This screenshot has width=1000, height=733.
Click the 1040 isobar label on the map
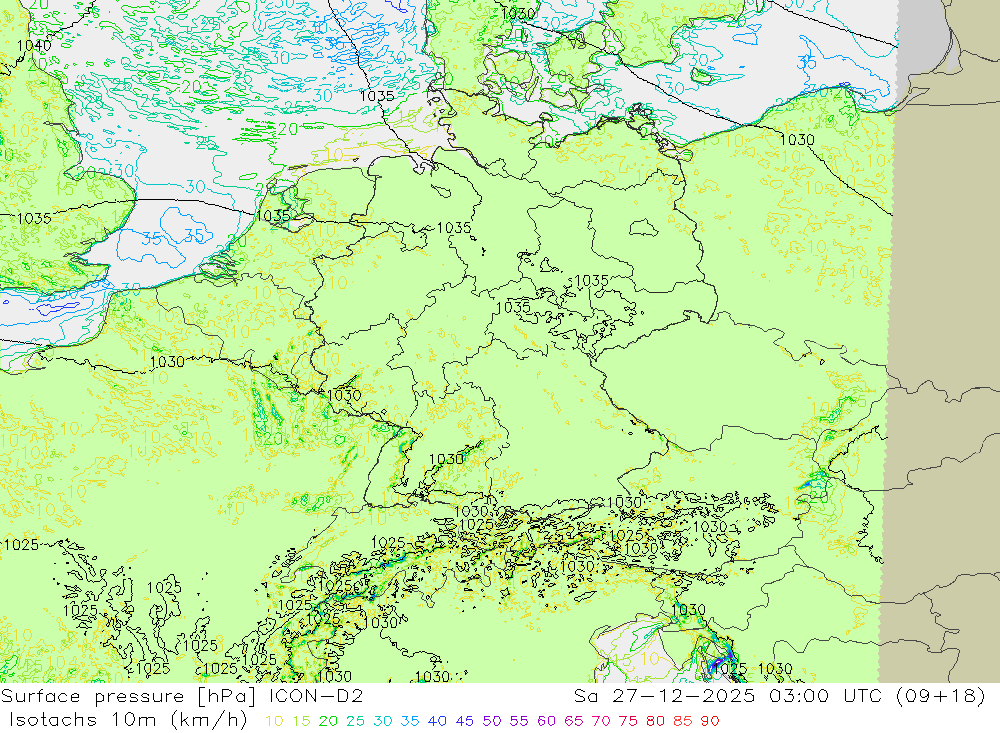(x=34, y=45)
